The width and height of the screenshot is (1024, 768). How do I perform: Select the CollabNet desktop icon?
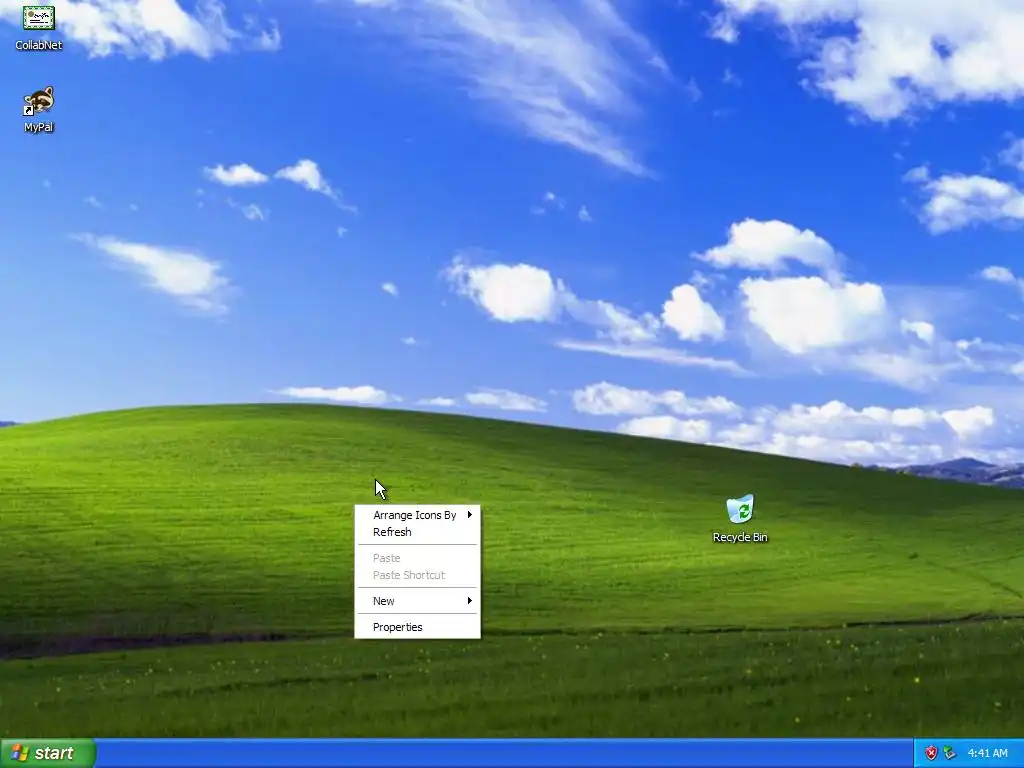[x=39, y=18]
